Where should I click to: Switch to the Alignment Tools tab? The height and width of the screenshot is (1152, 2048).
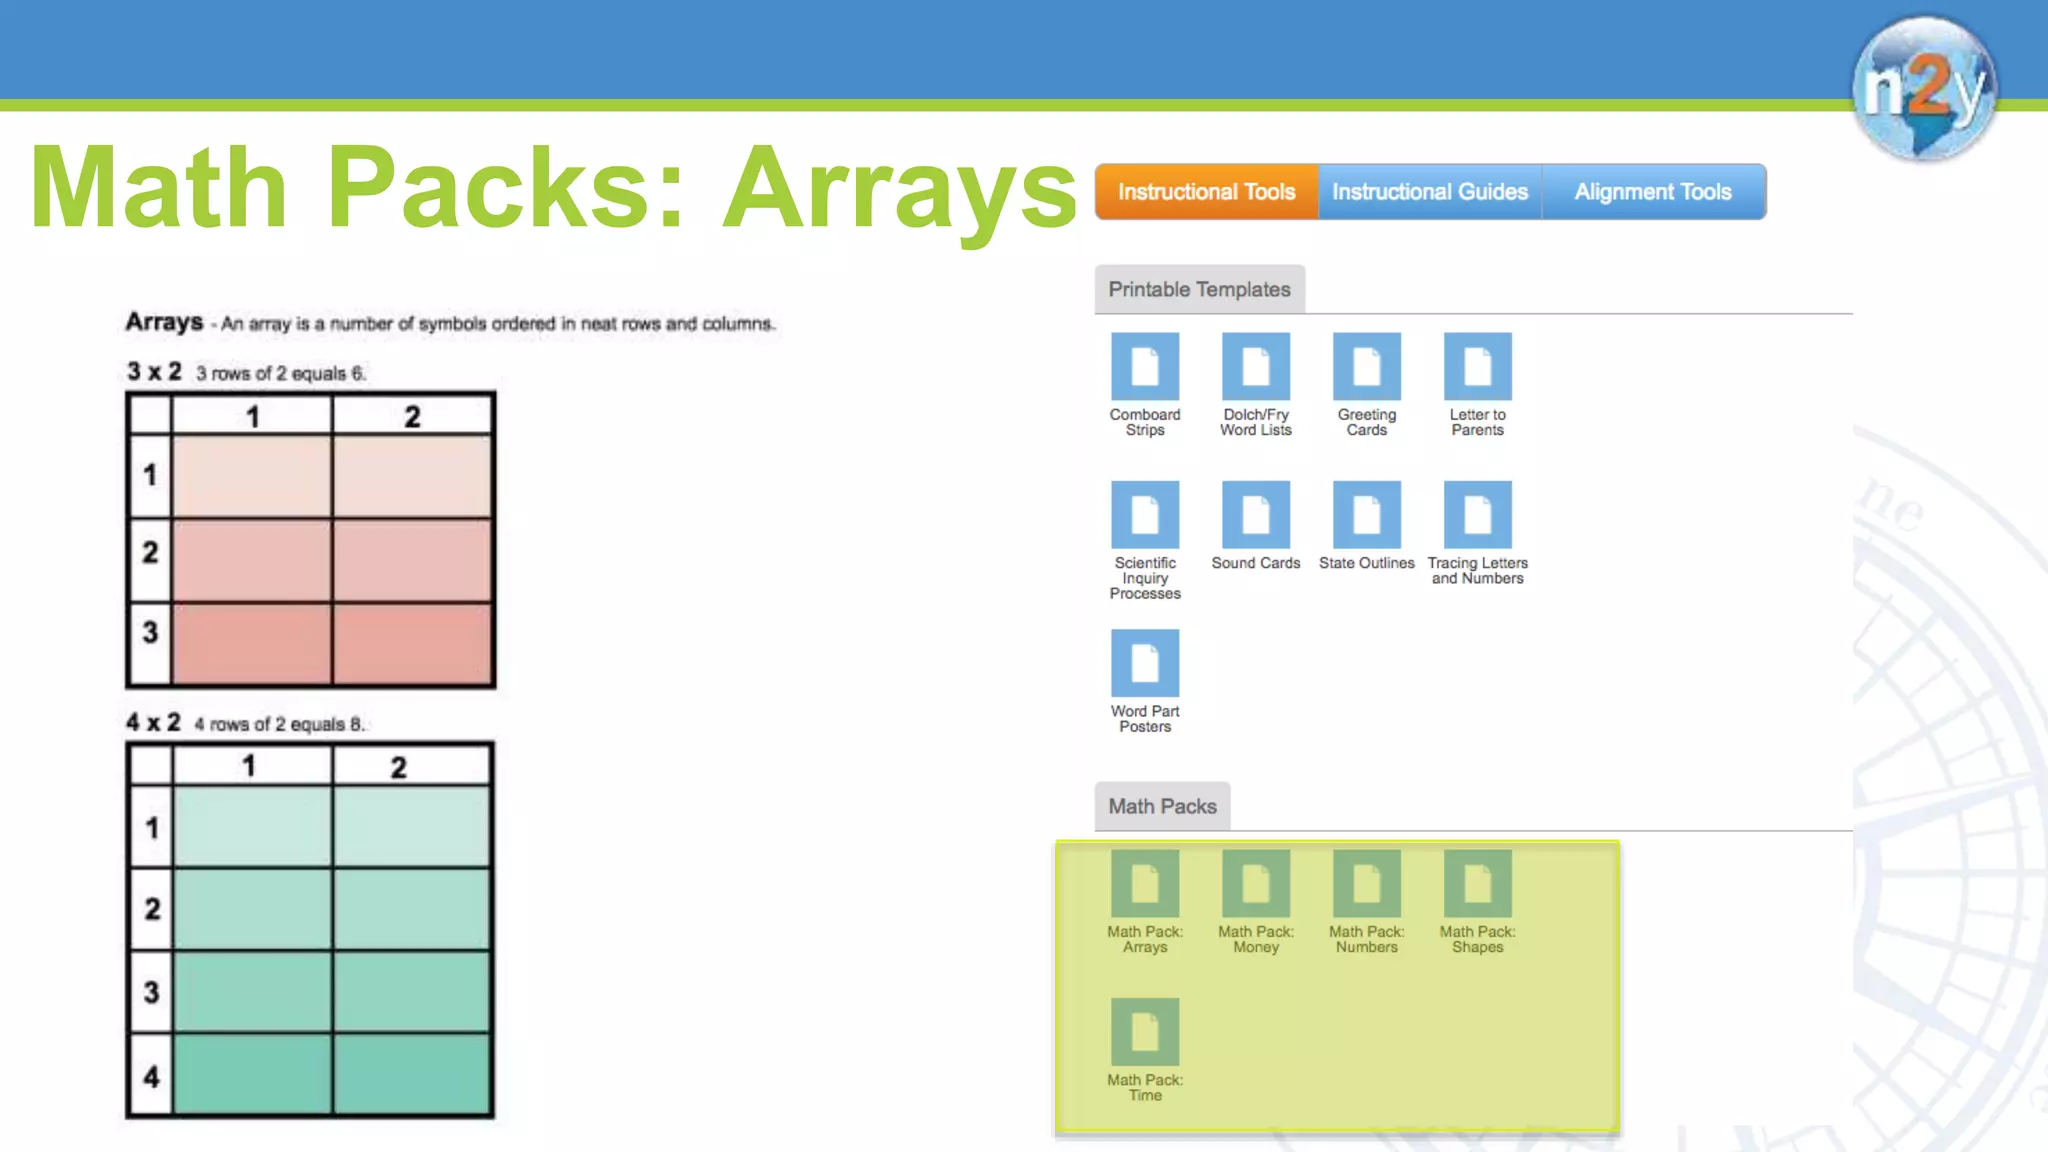pos(1654,192)
